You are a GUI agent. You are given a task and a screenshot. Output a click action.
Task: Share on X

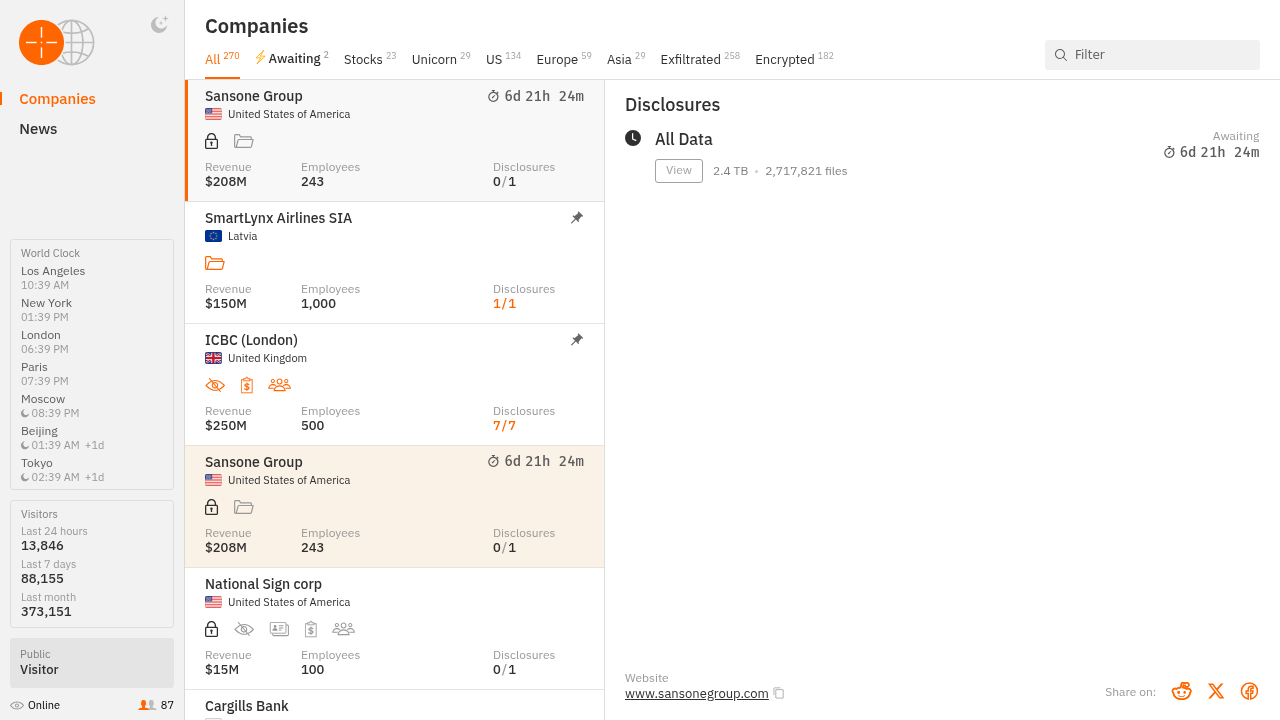[x=1216, y=691]
